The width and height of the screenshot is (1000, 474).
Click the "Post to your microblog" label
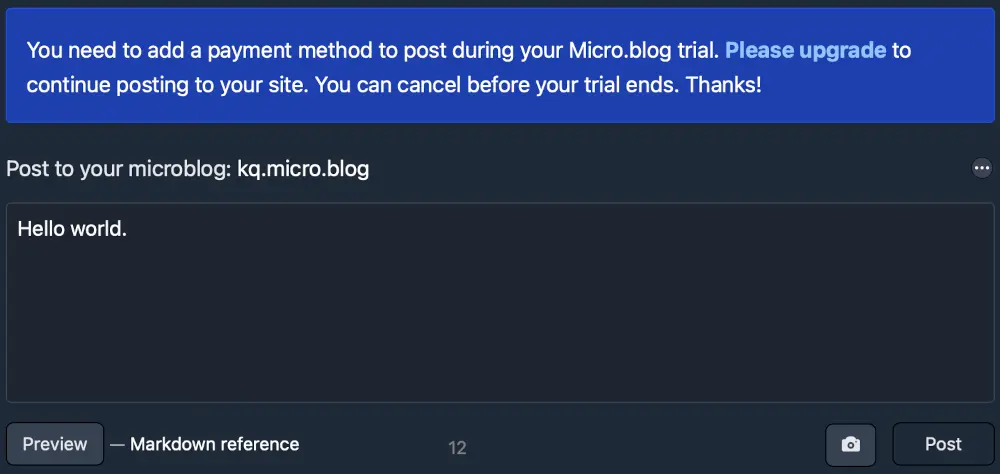point(119,169)
